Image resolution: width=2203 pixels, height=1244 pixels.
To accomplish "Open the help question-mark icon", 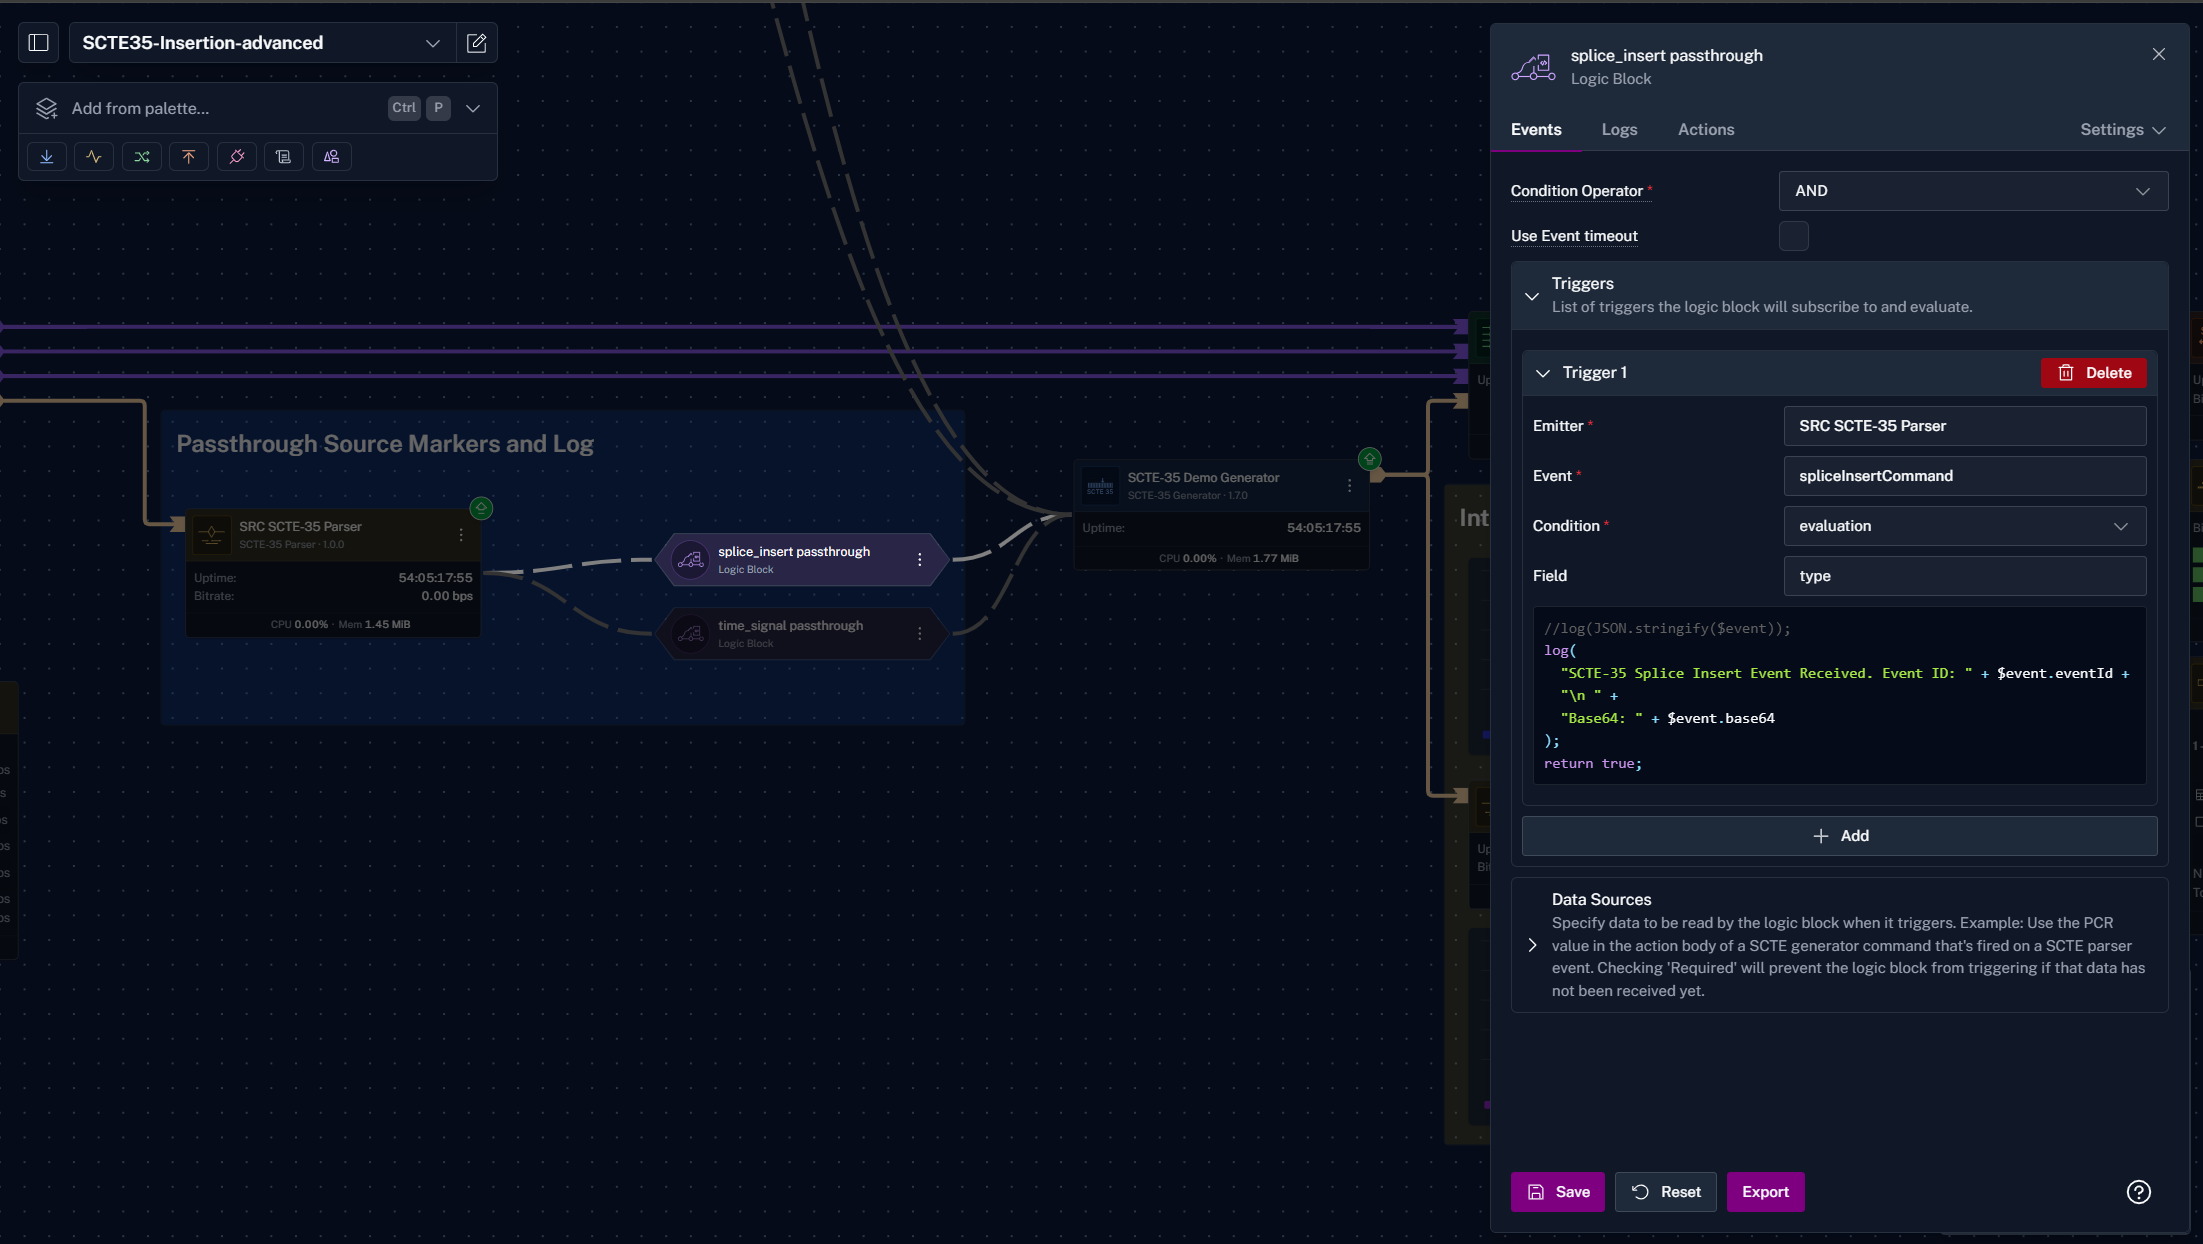I will [2139, 1192].
